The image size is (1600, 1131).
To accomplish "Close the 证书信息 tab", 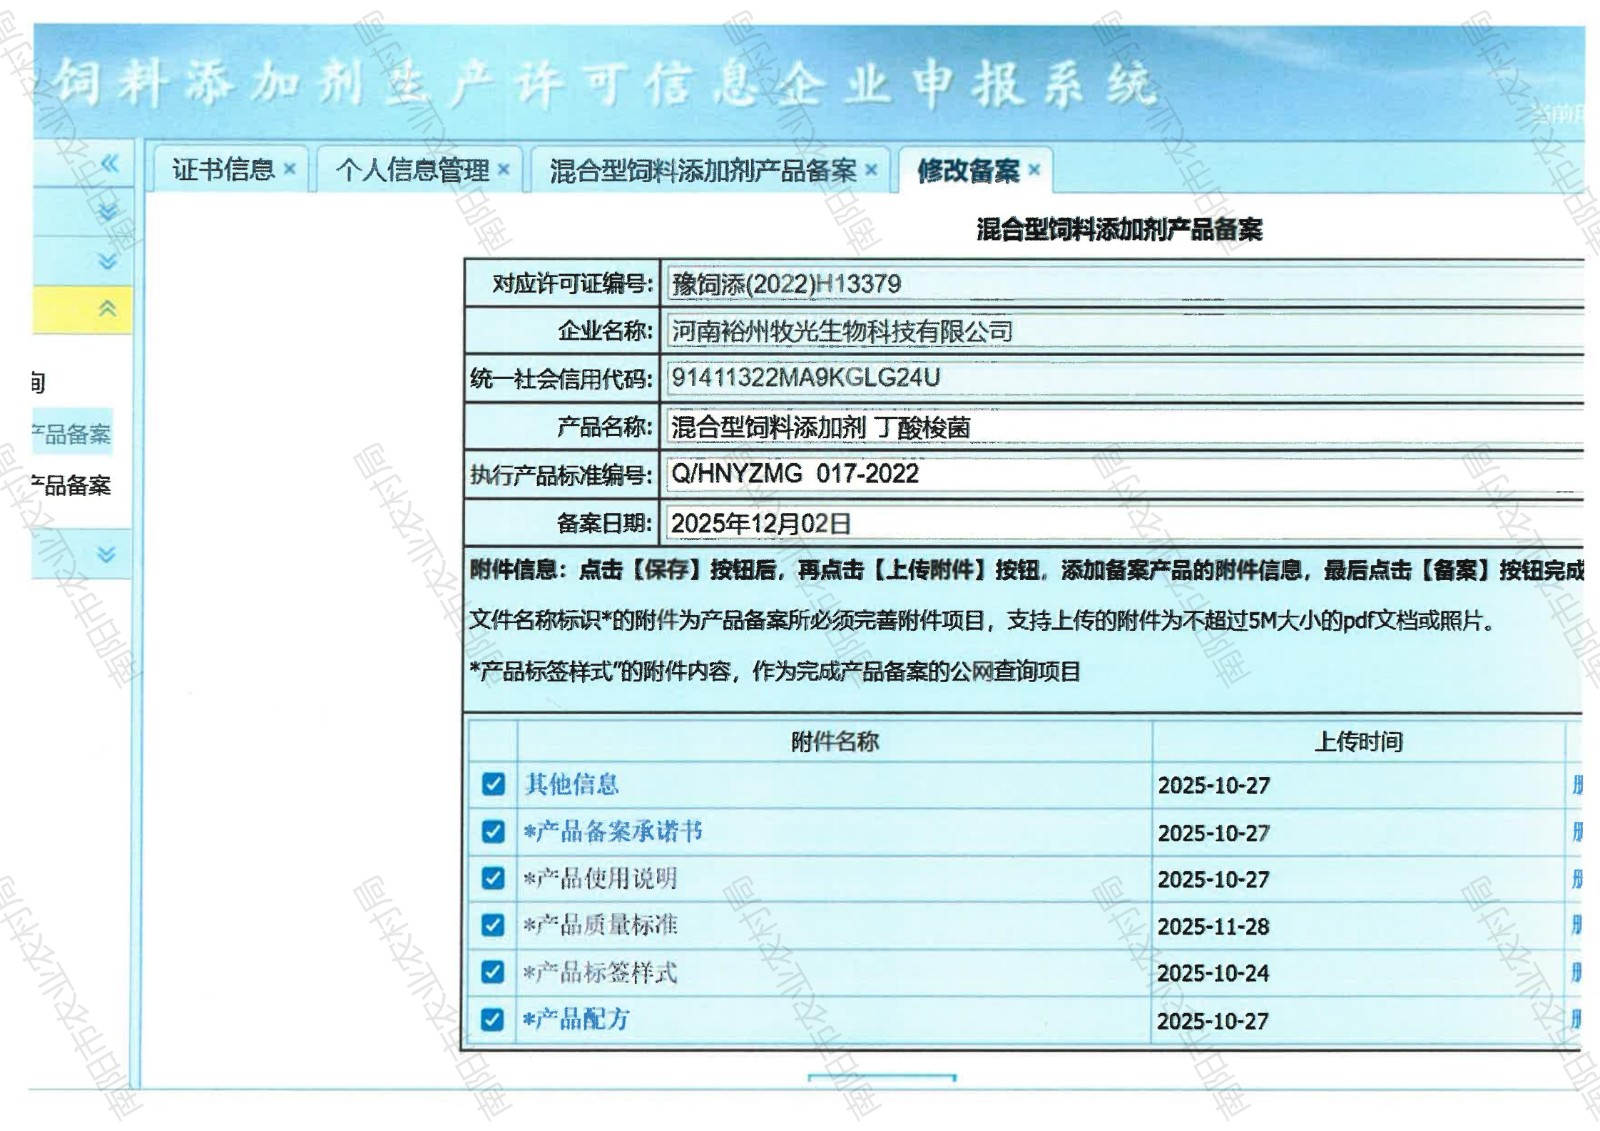I will tap(289, 170).
